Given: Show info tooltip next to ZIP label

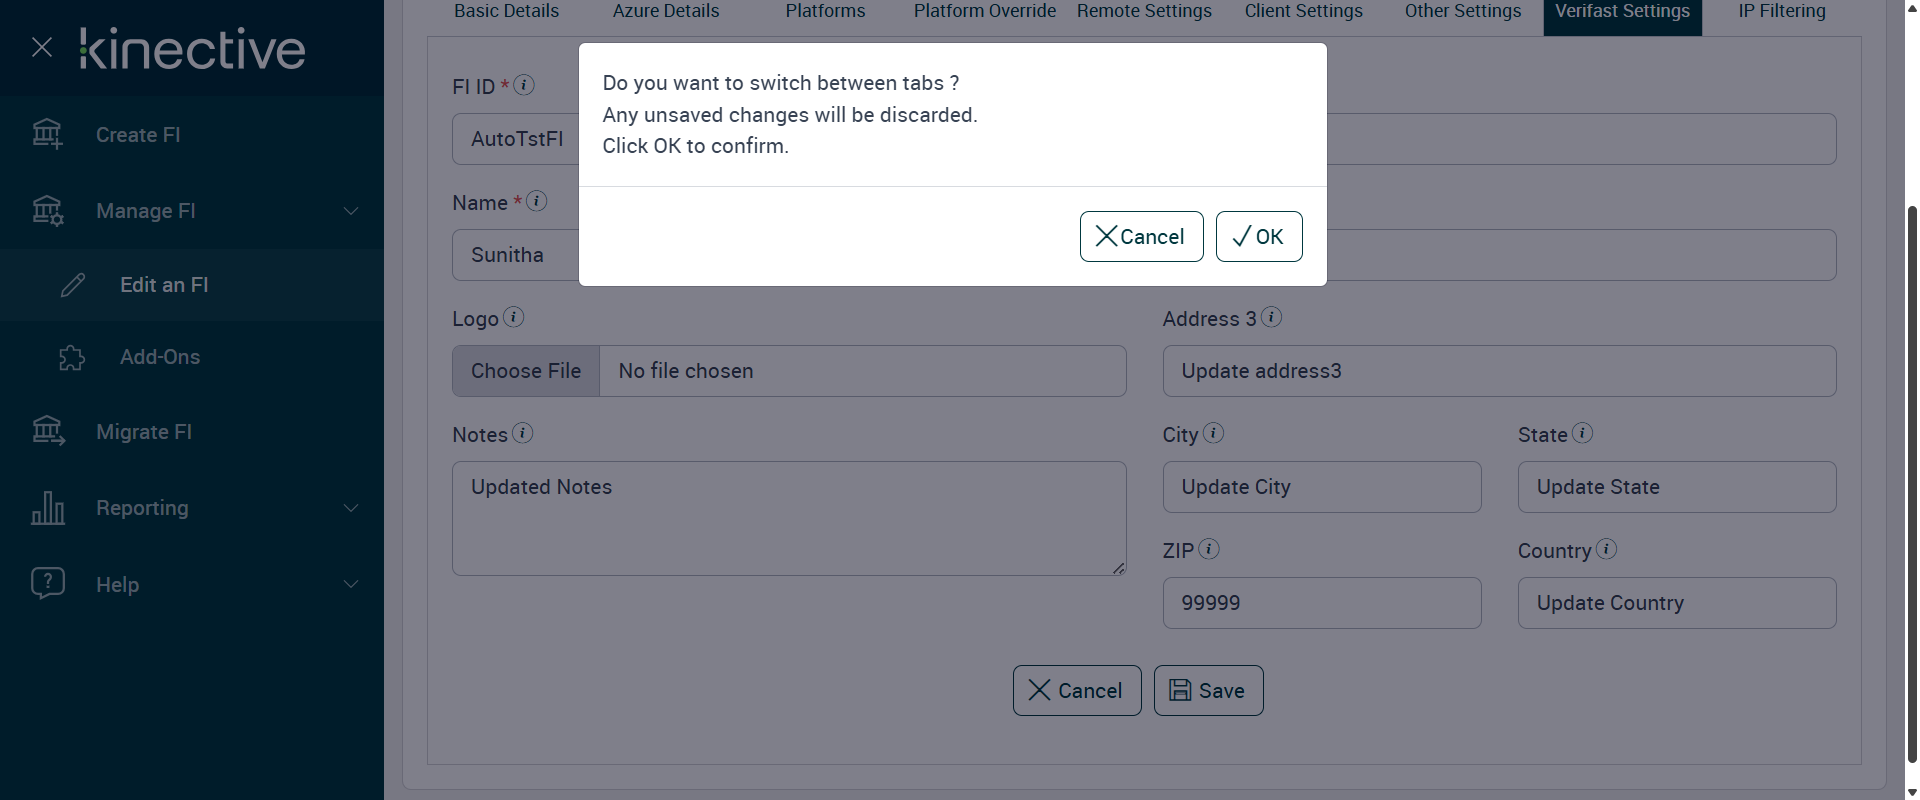Looking at the screenshot, I should (x=1209, y=549).
